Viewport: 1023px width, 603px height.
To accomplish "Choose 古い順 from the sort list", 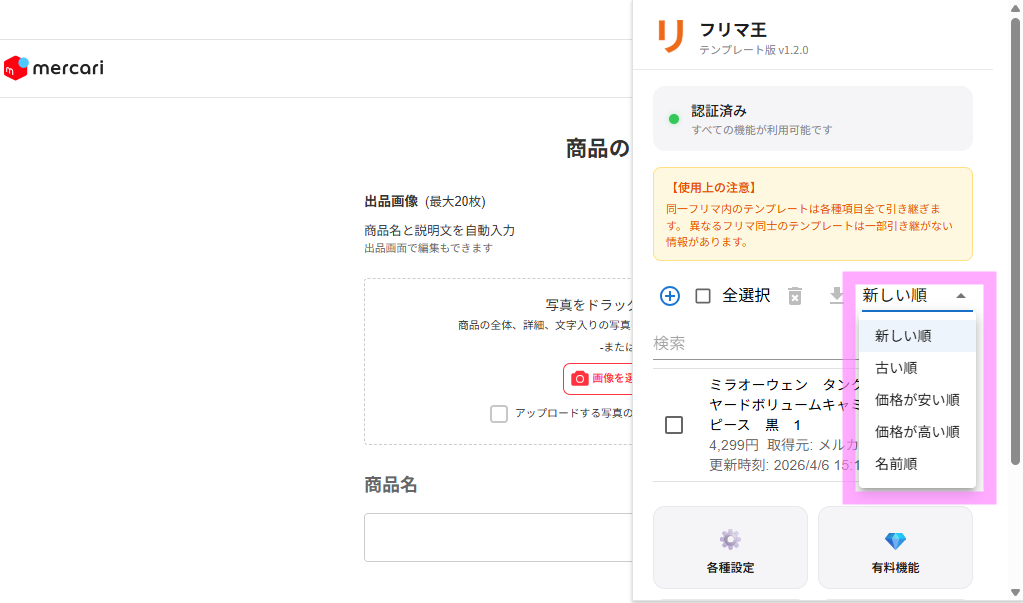I will click(896, 368).
